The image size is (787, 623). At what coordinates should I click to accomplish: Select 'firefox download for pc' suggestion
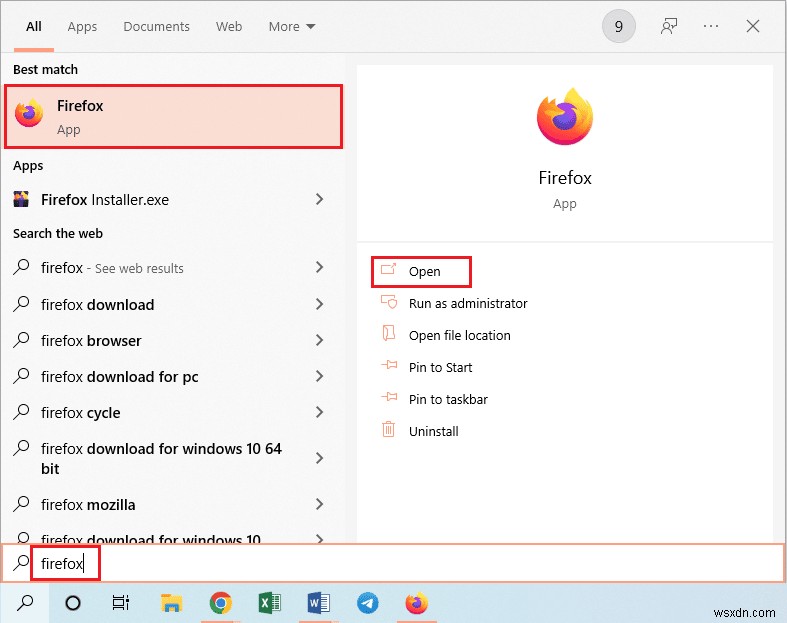click(119, 377)
